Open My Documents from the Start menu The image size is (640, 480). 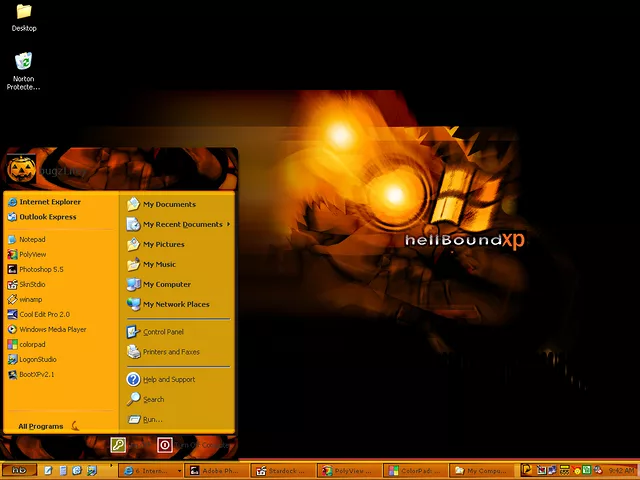pos(168,204)
